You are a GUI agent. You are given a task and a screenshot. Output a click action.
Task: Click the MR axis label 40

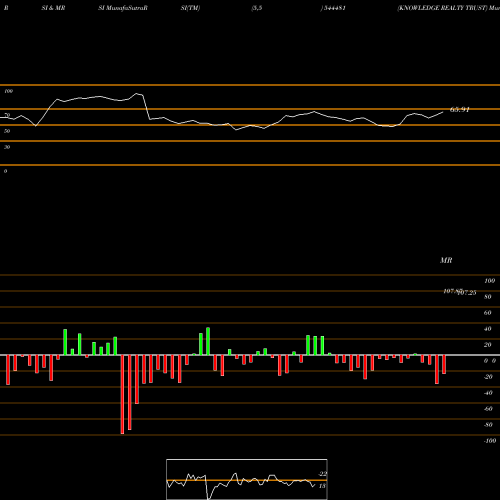tap(488, 329)
